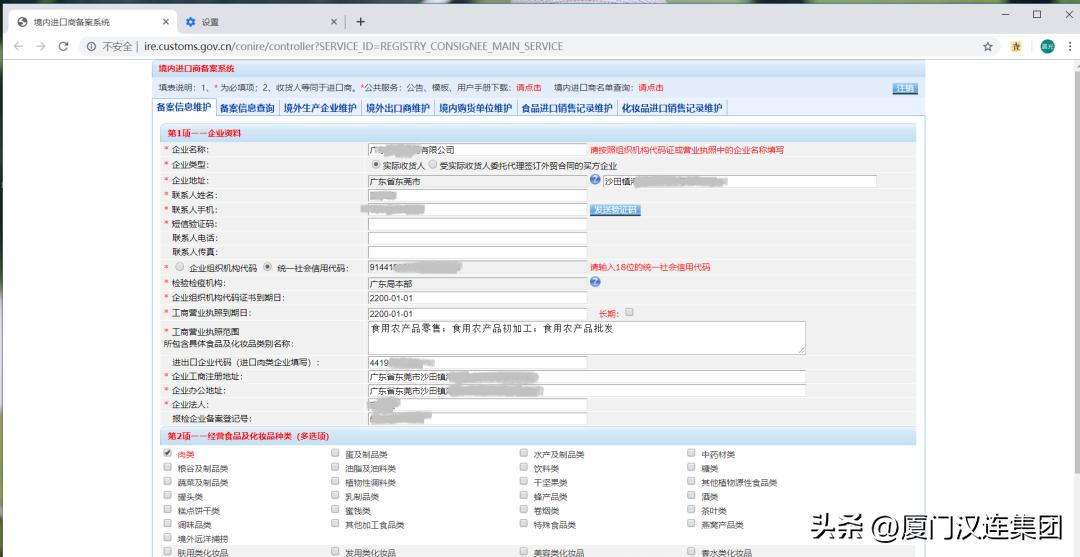Open the Chrome three-dot menu
This screenshot has width=1080, height=557.
pyautogui.click(x=1070, y=46)
